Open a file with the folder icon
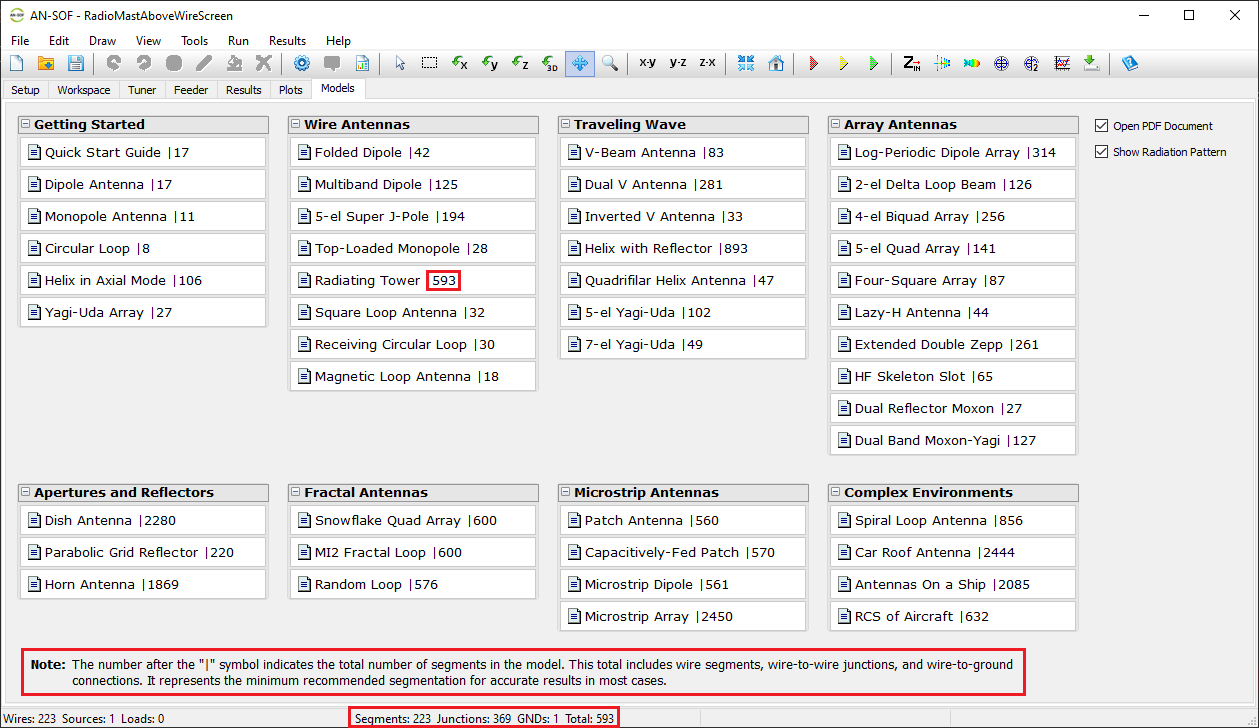Screen dimensions: 1259x728 46,63
